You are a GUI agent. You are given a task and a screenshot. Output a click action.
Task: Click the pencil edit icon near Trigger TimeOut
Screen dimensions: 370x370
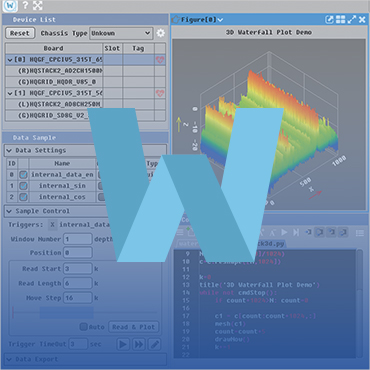154,344
